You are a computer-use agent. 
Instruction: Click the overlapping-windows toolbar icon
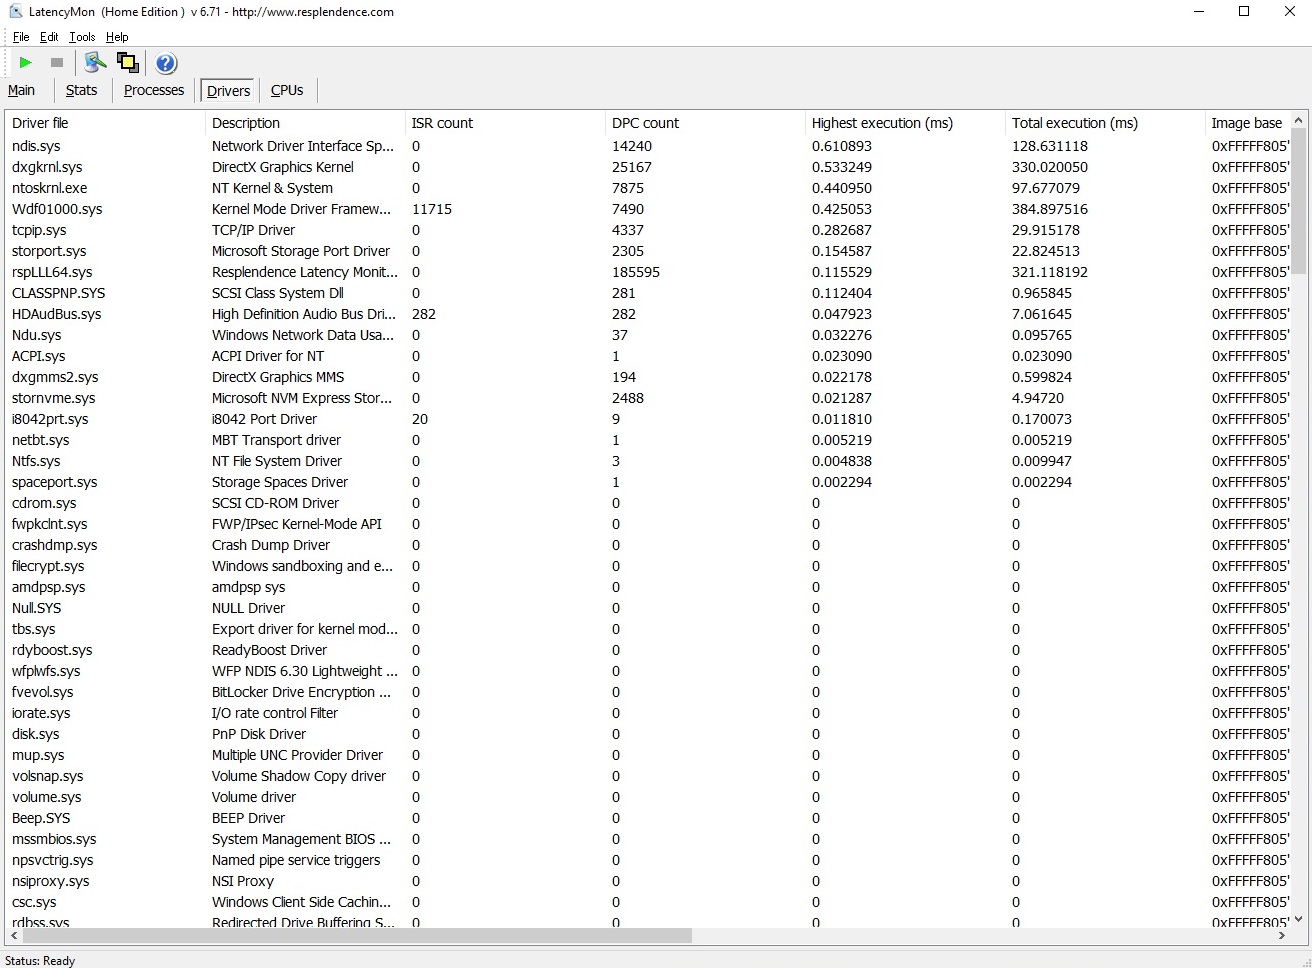tap(128, 63)
